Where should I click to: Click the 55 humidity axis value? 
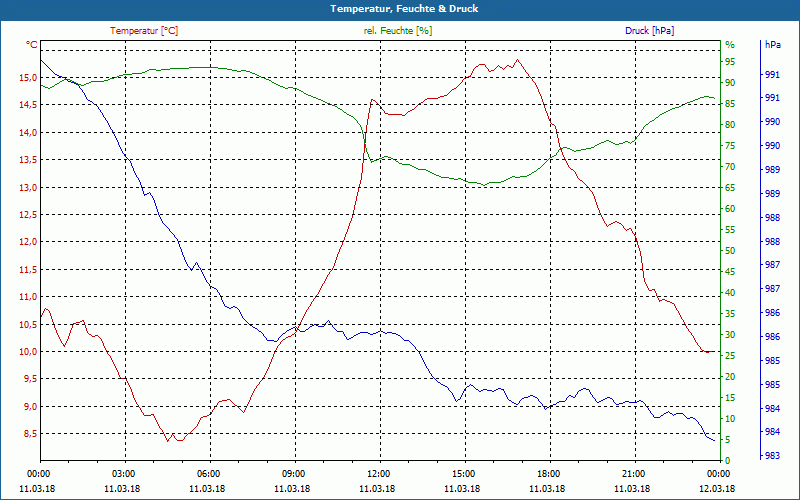click(730, 230)
